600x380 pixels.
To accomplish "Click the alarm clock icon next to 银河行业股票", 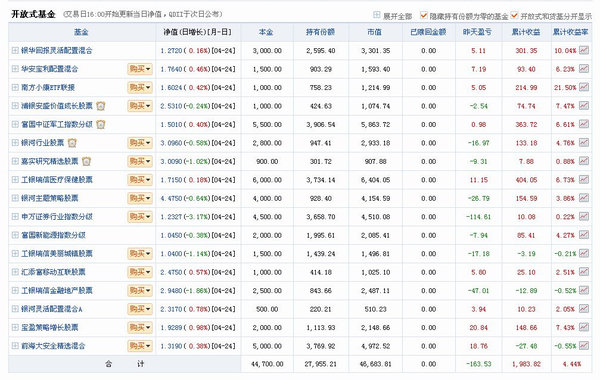I will pos(72,143).
